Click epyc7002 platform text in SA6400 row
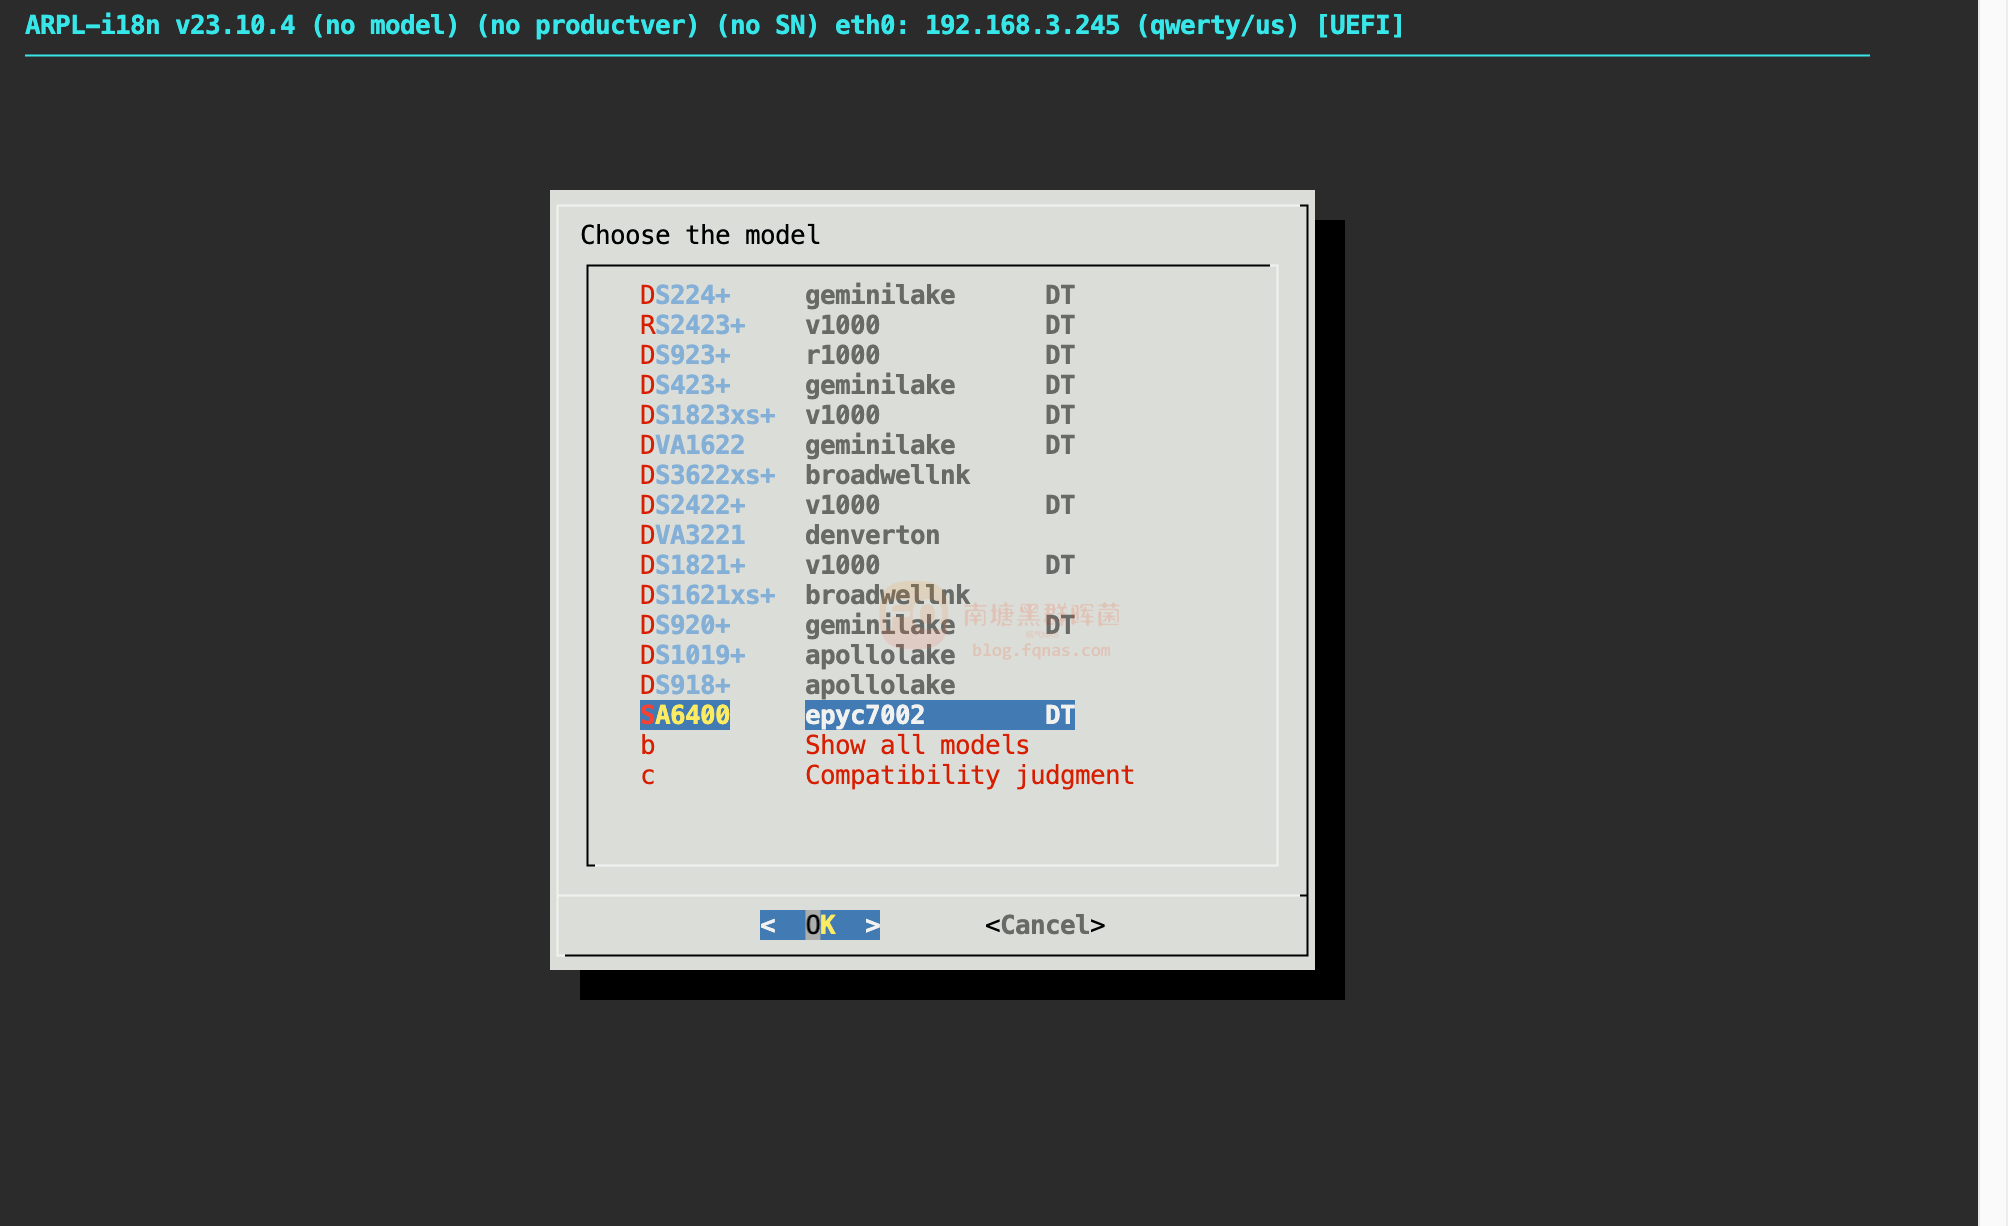2008x1226 pixels. pyautogui.click(x=865, y=715)
